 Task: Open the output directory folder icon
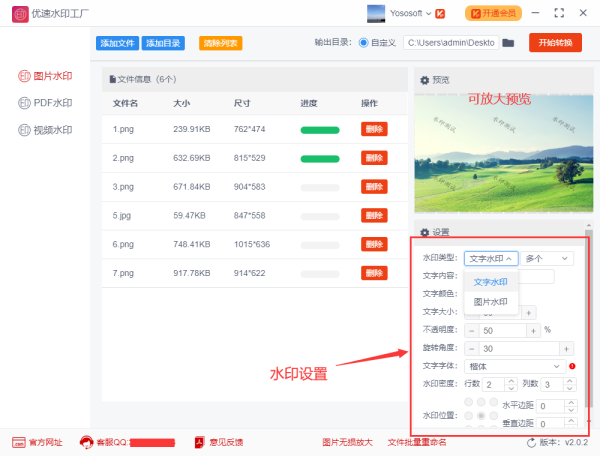point(508,43)
